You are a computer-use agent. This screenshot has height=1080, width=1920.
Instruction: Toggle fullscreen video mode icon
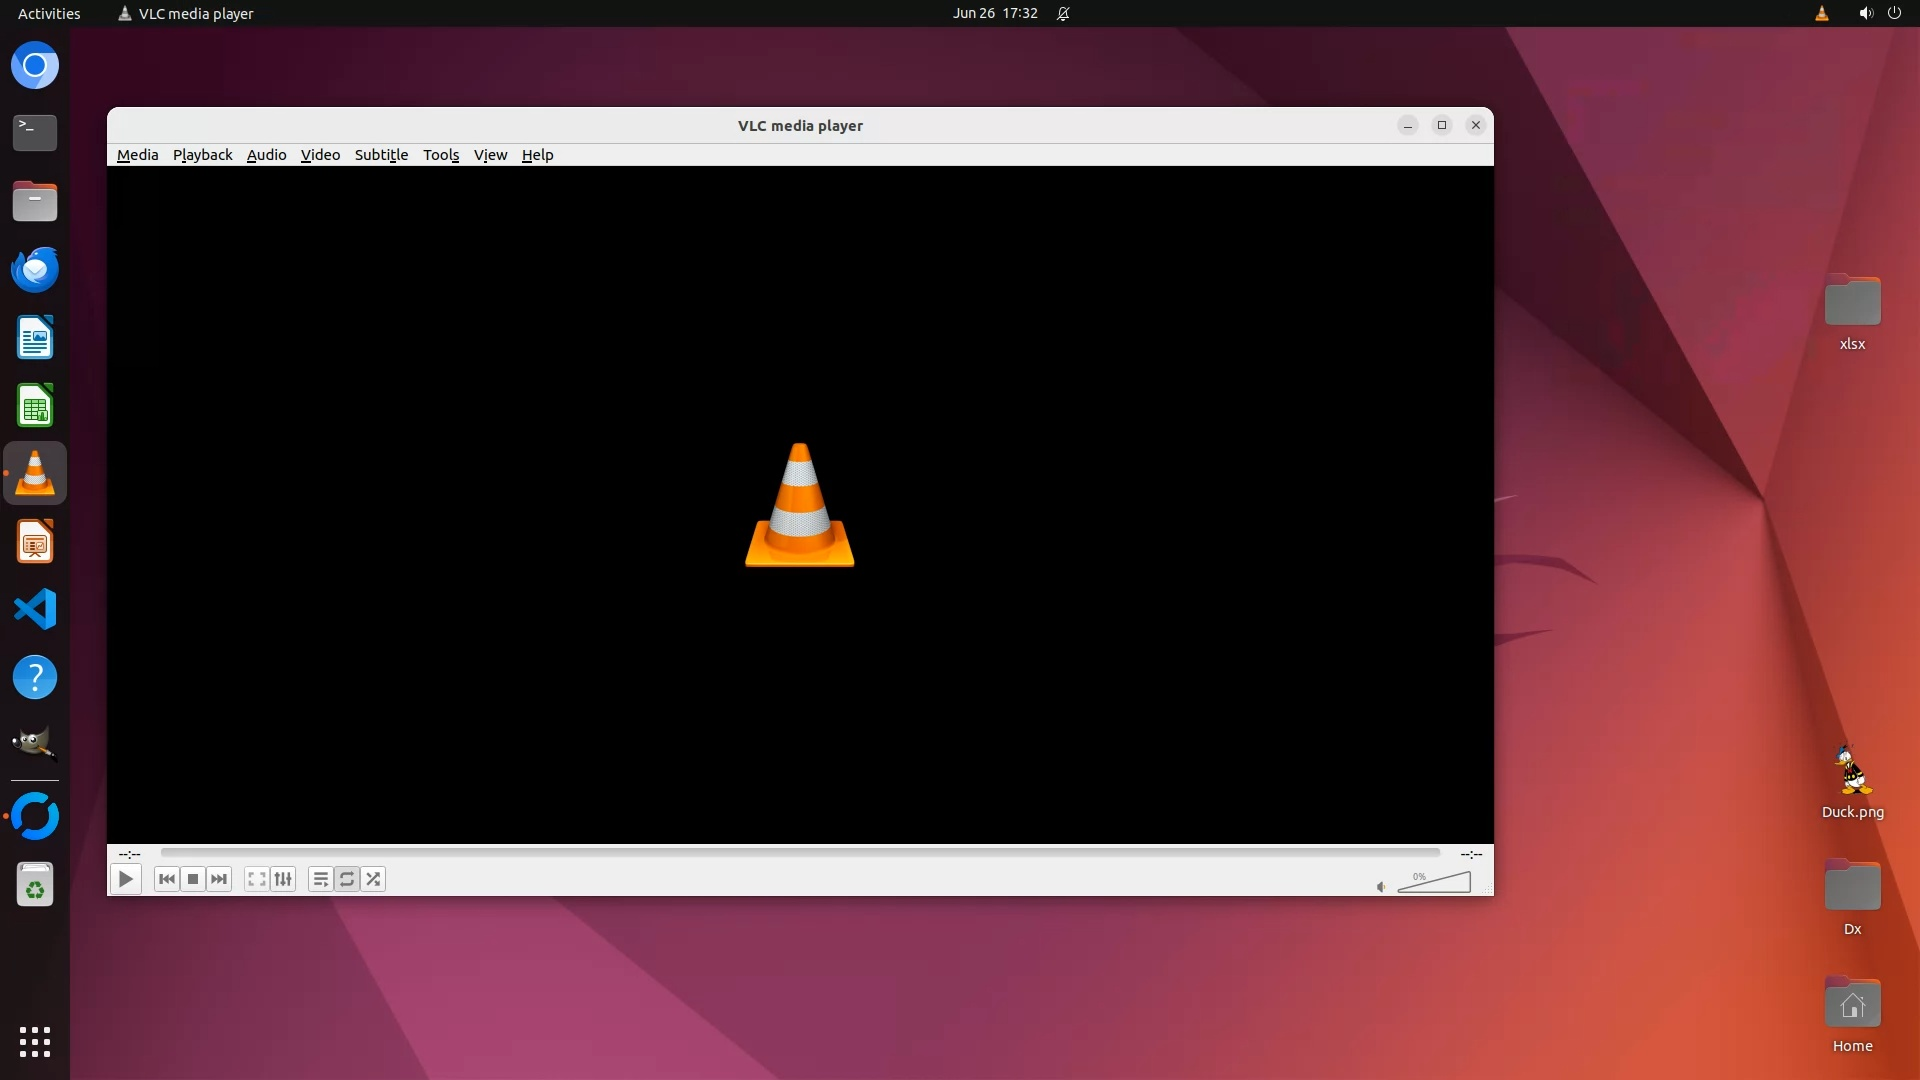coord(257,879)
